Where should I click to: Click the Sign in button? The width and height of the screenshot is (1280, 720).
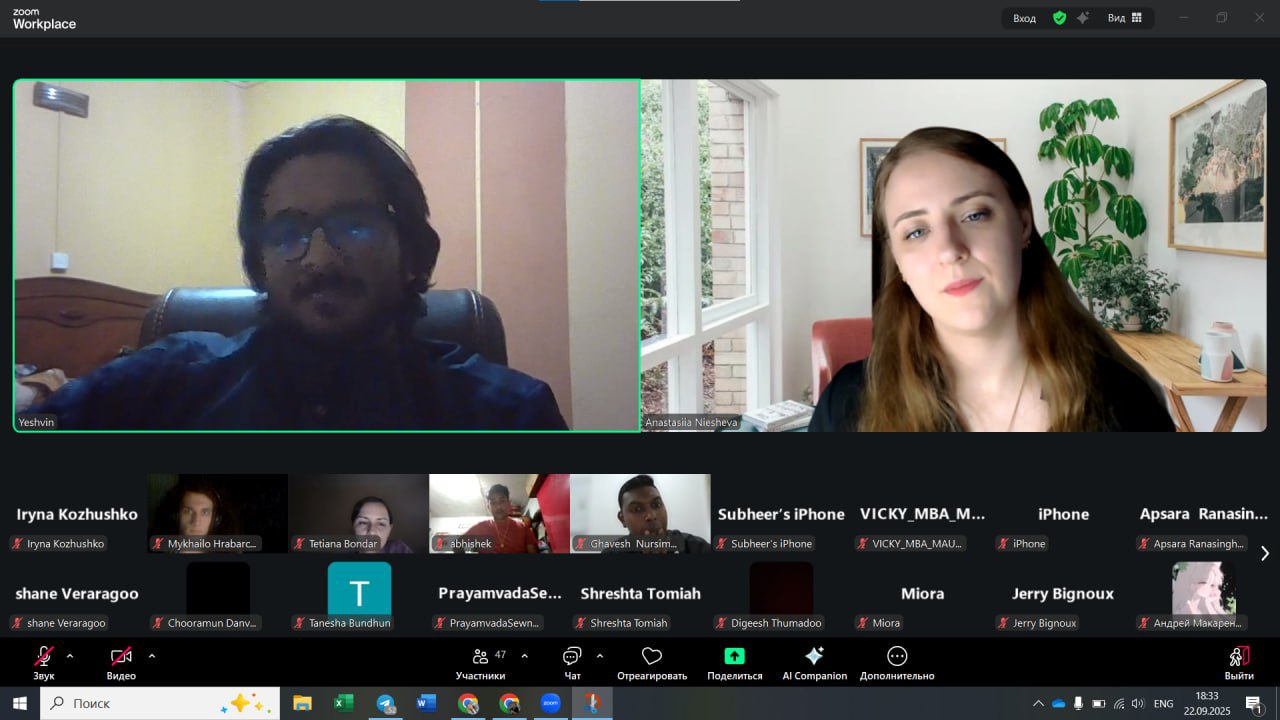(1024, 18)
